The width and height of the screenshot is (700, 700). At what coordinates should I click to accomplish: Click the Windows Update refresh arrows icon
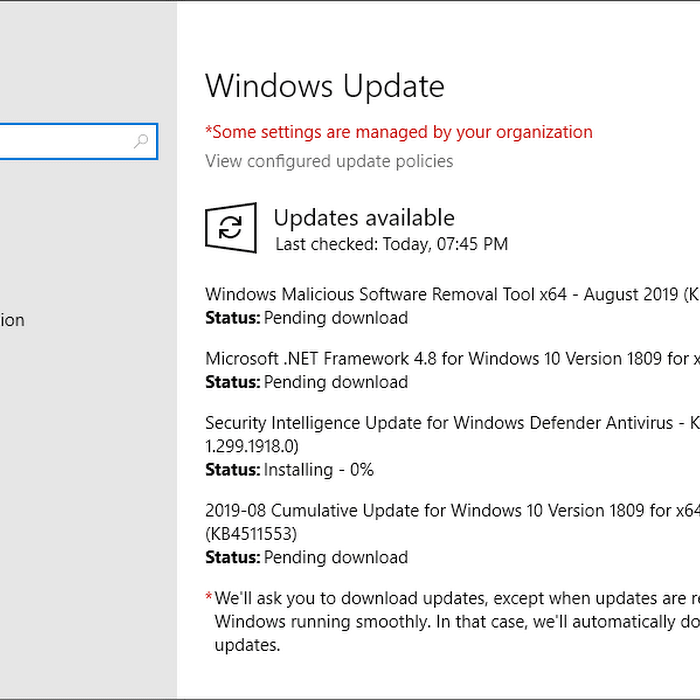231,228
